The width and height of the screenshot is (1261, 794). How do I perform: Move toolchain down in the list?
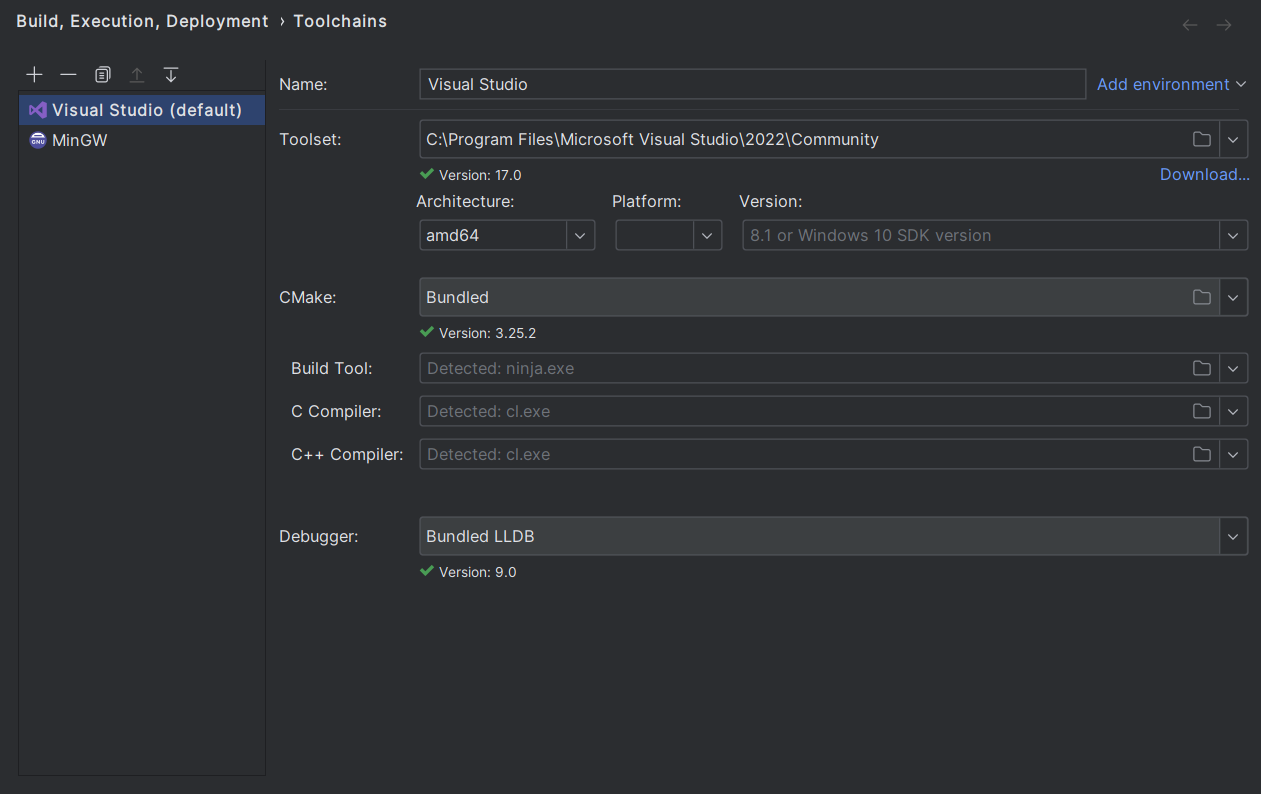(x=171, y=75)
